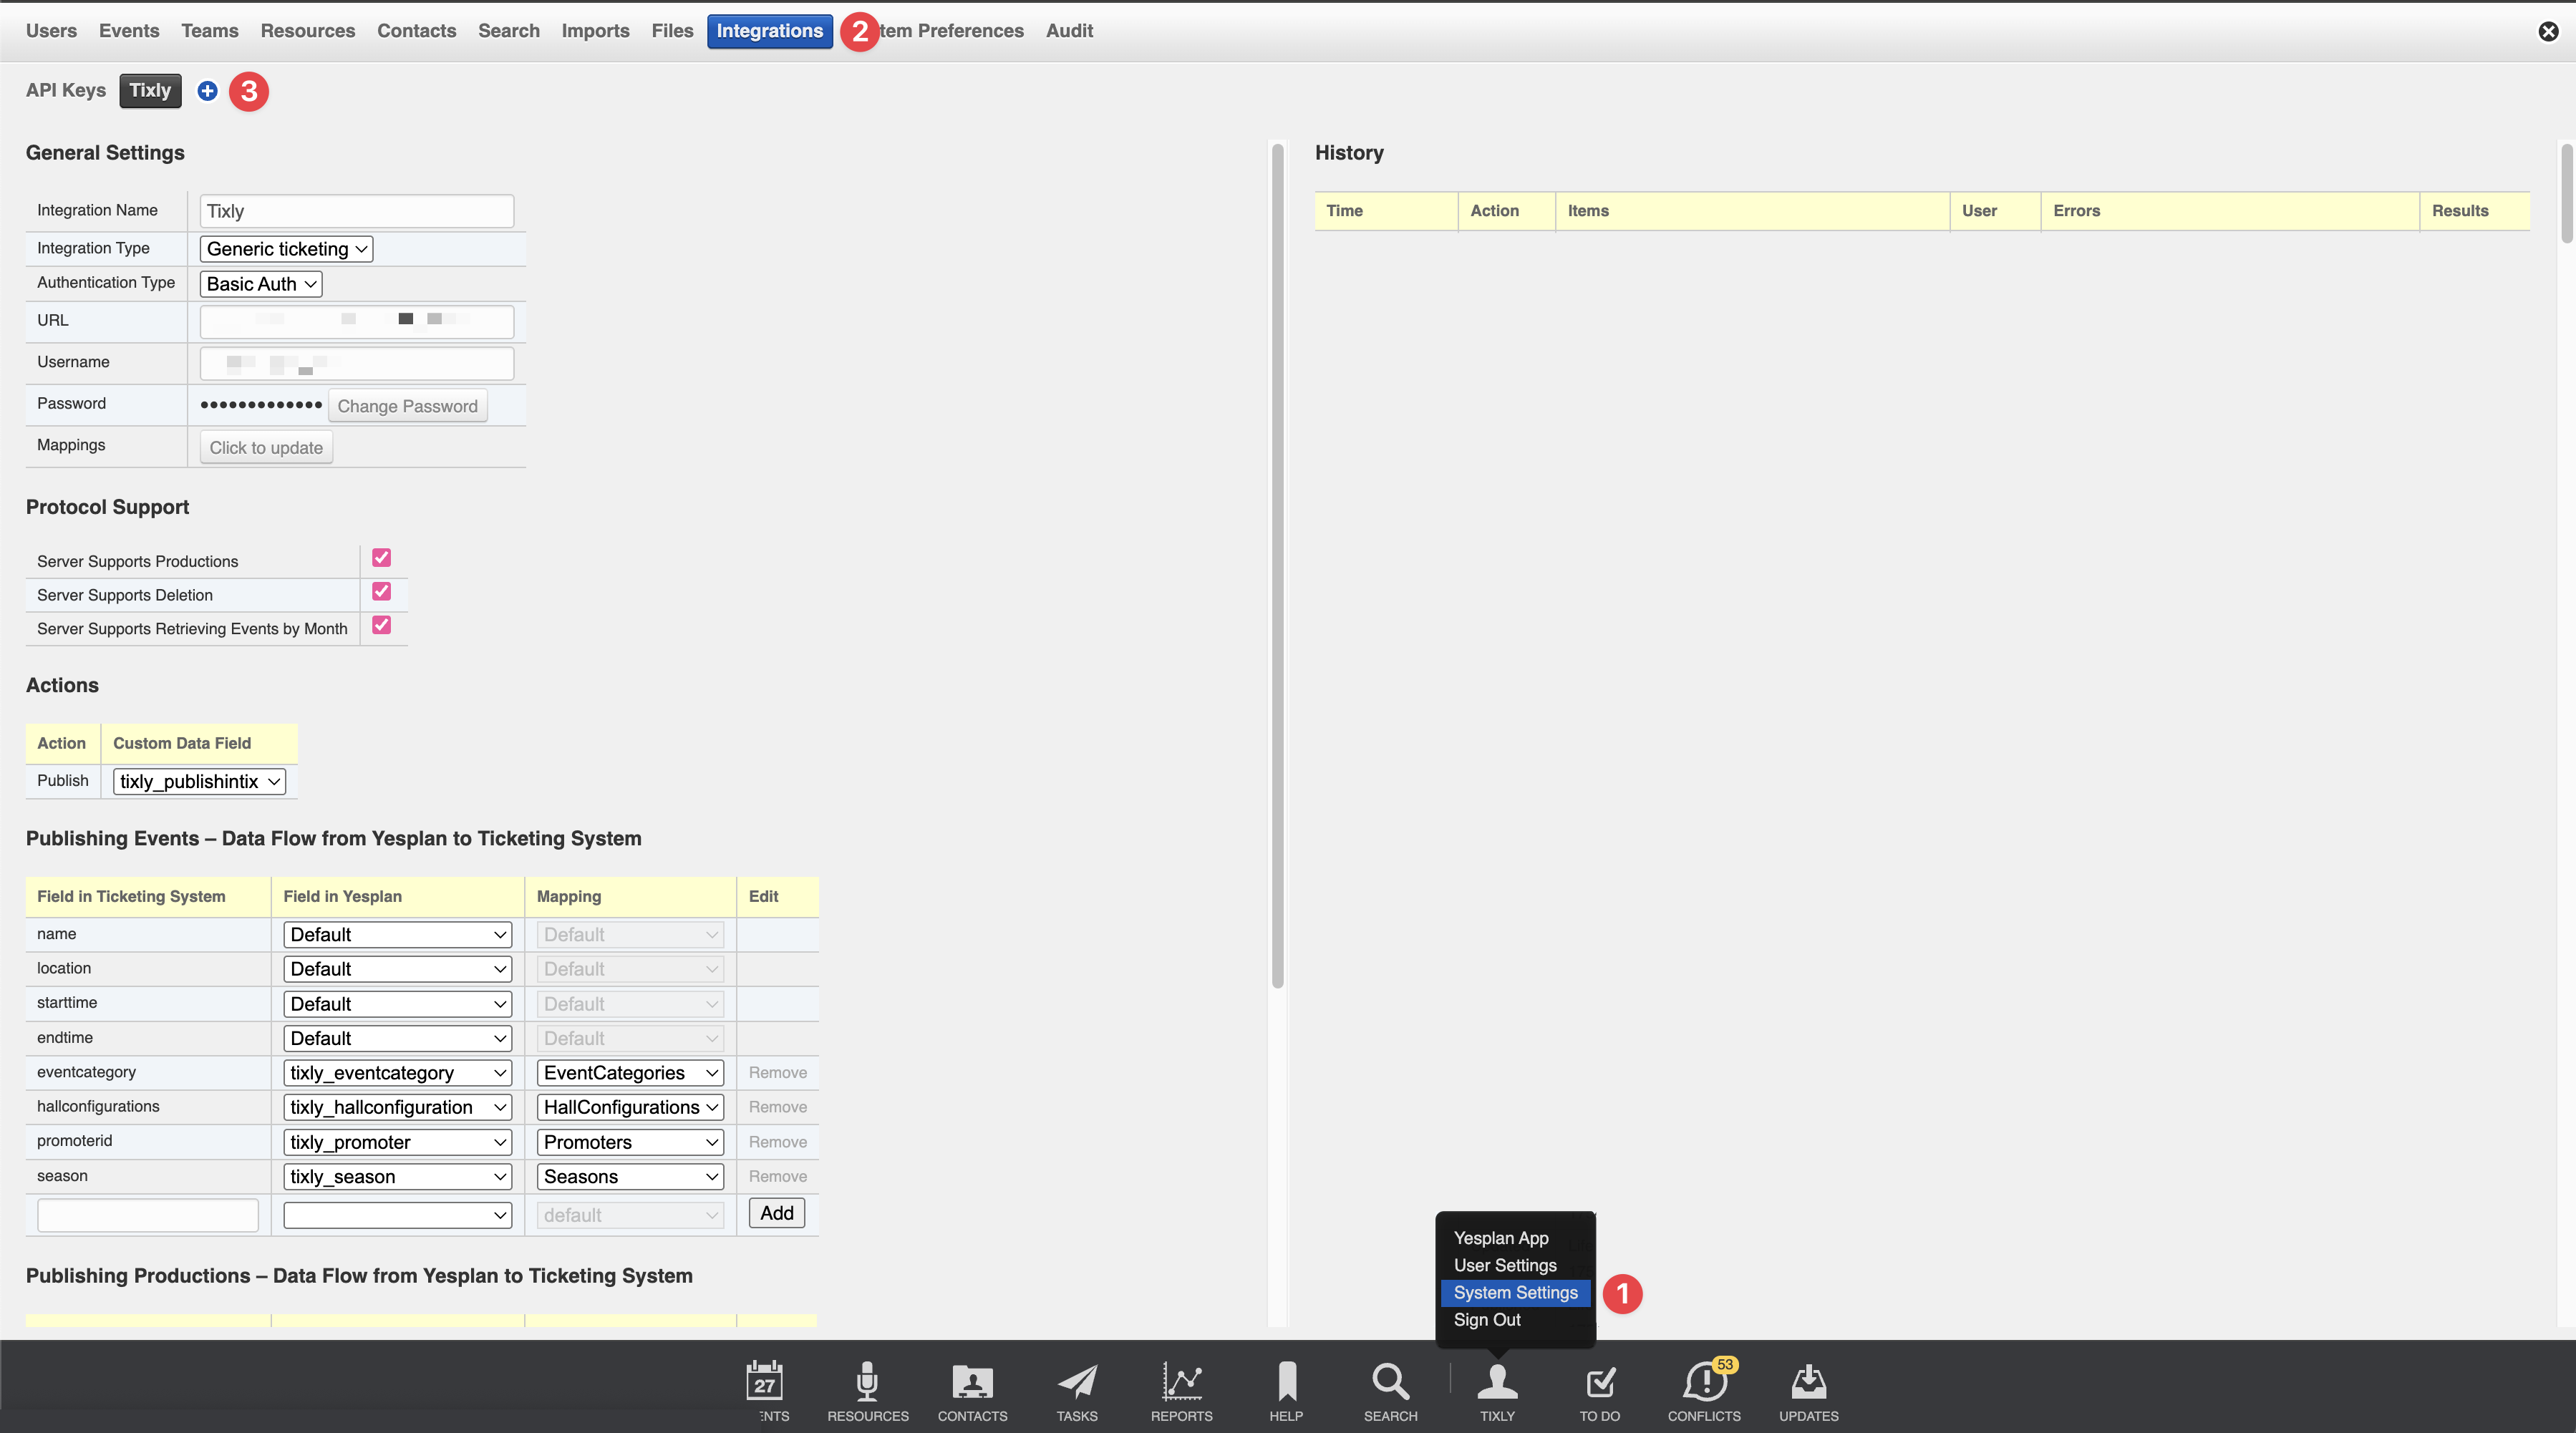This screenshot has width=2576, height=1433.
Task: Click Remove for the eventcategory row
Action: tap(777, 1073)
